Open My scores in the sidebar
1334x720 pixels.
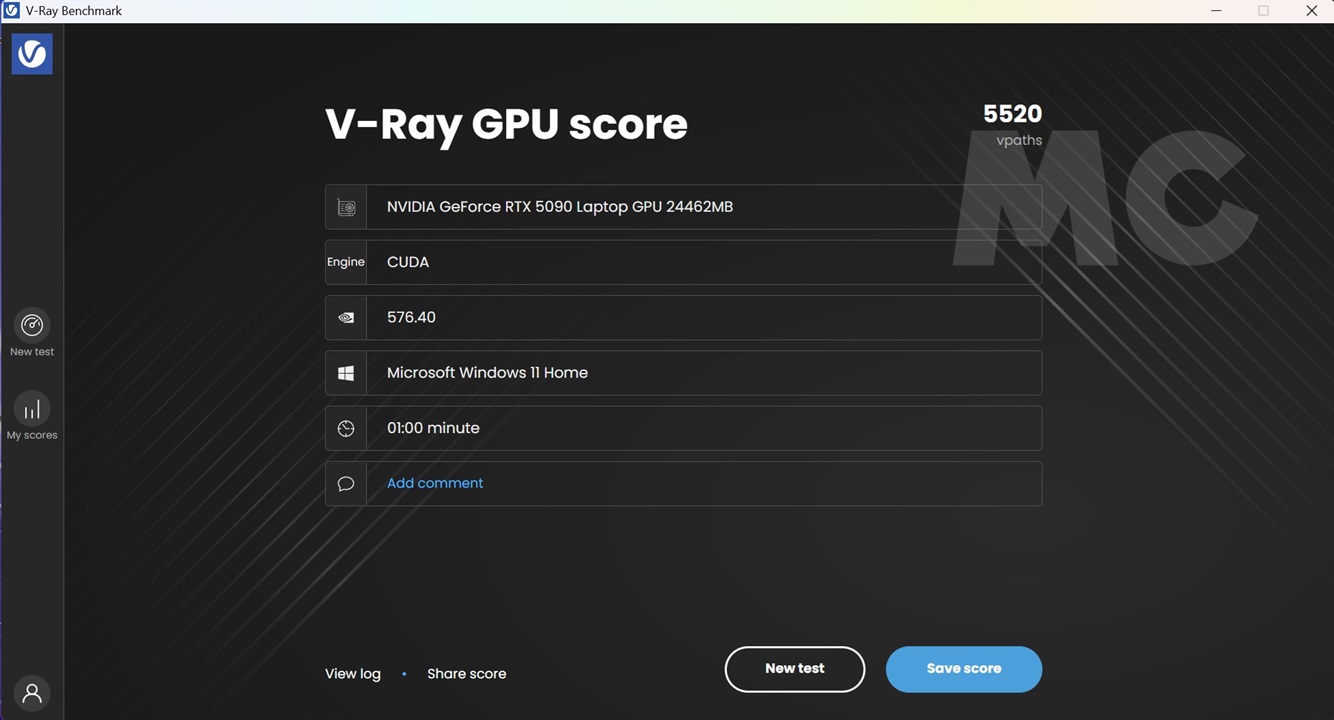coord(32,409)
